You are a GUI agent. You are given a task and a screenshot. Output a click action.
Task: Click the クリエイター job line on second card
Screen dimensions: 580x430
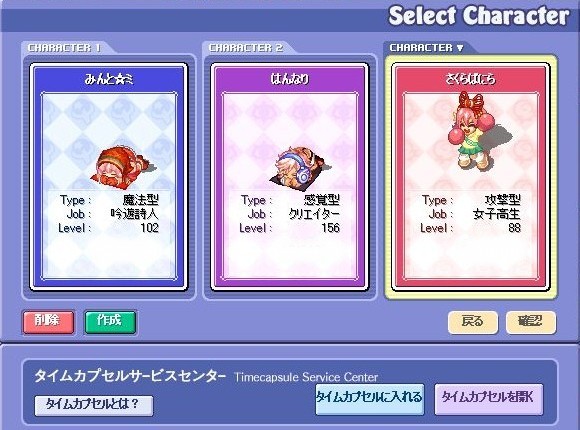(x=290, y=214)
